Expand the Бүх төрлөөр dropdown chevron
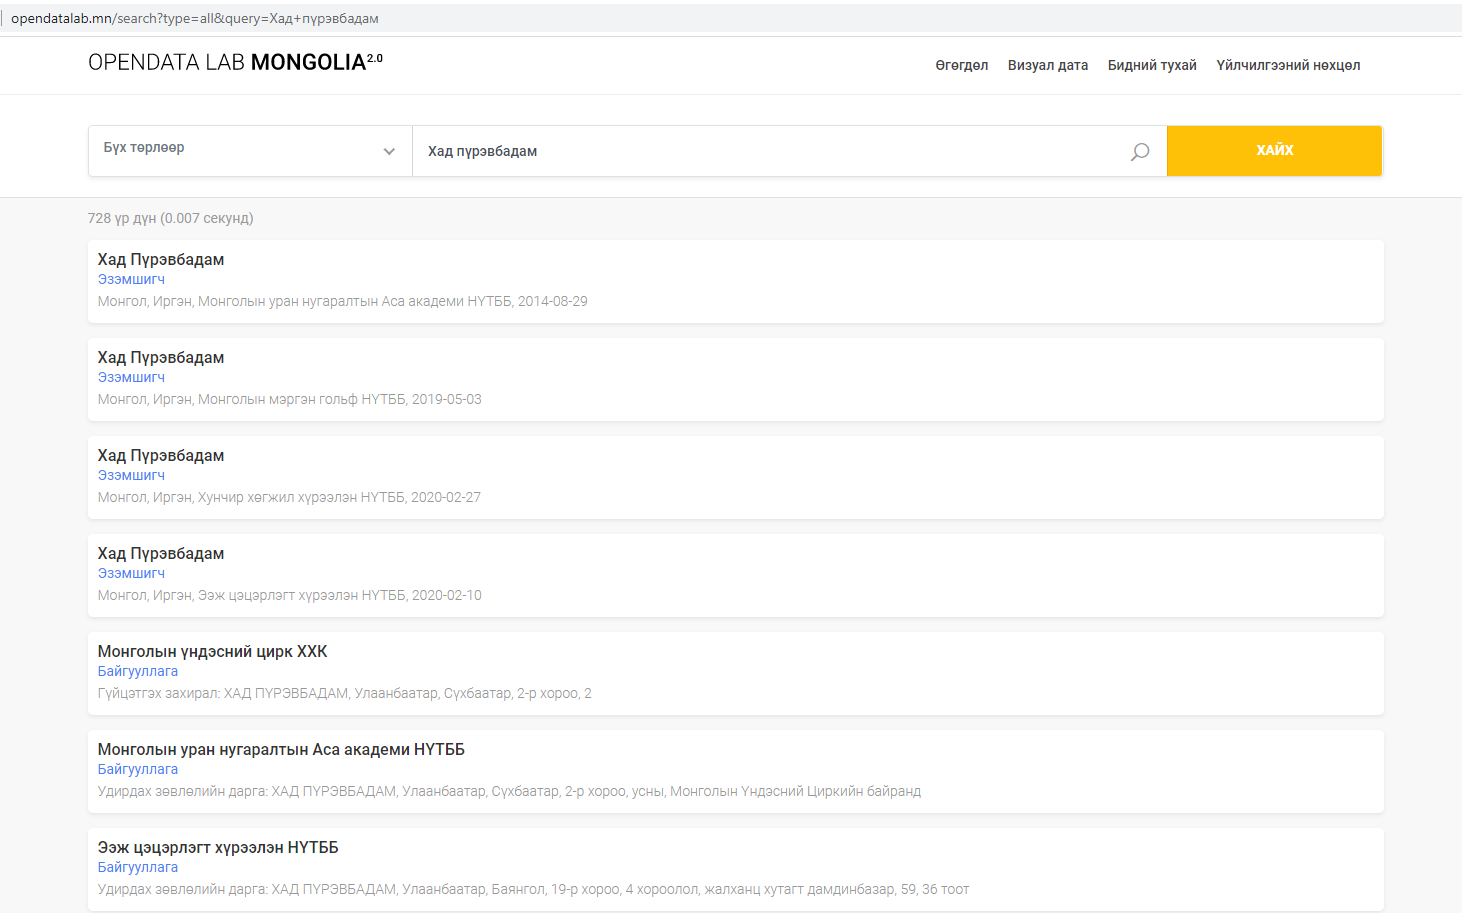Image resolution: width=1462 pixels, height=913 pixels. [389, 152]
